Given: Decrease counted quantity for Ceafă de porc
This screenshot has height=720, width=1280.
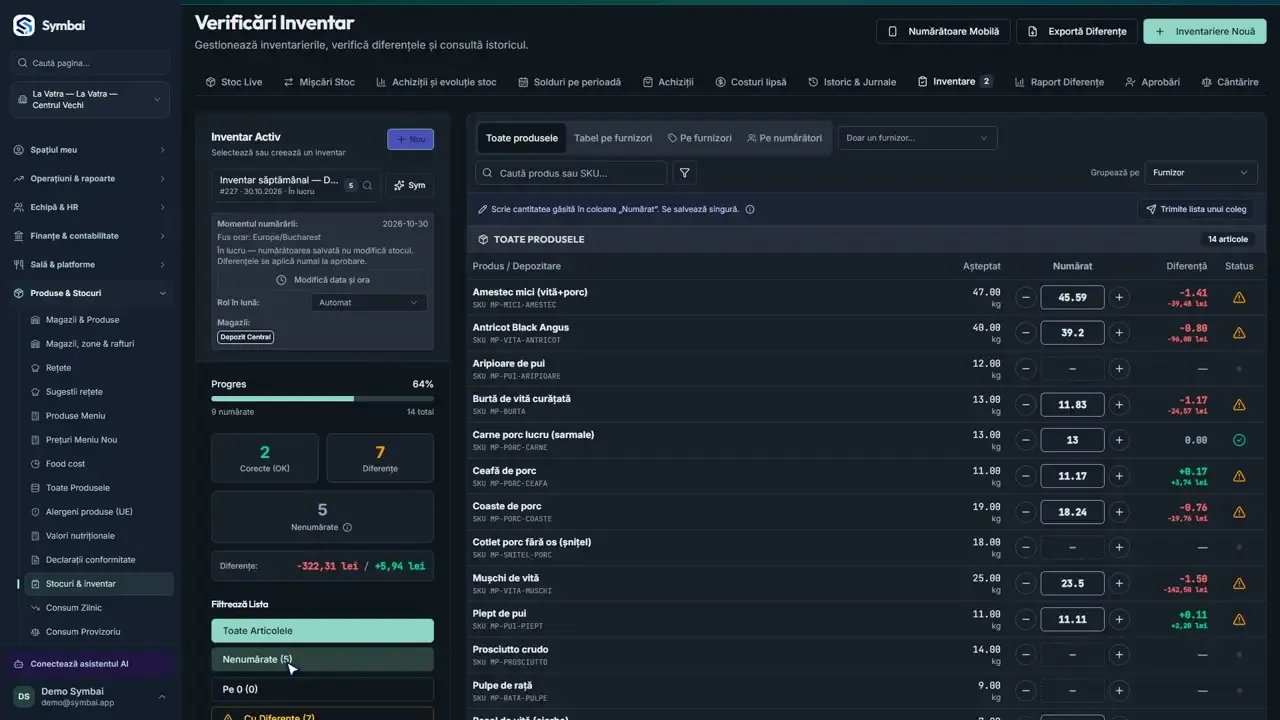Looking at the screenshot, I should 1025,476.
